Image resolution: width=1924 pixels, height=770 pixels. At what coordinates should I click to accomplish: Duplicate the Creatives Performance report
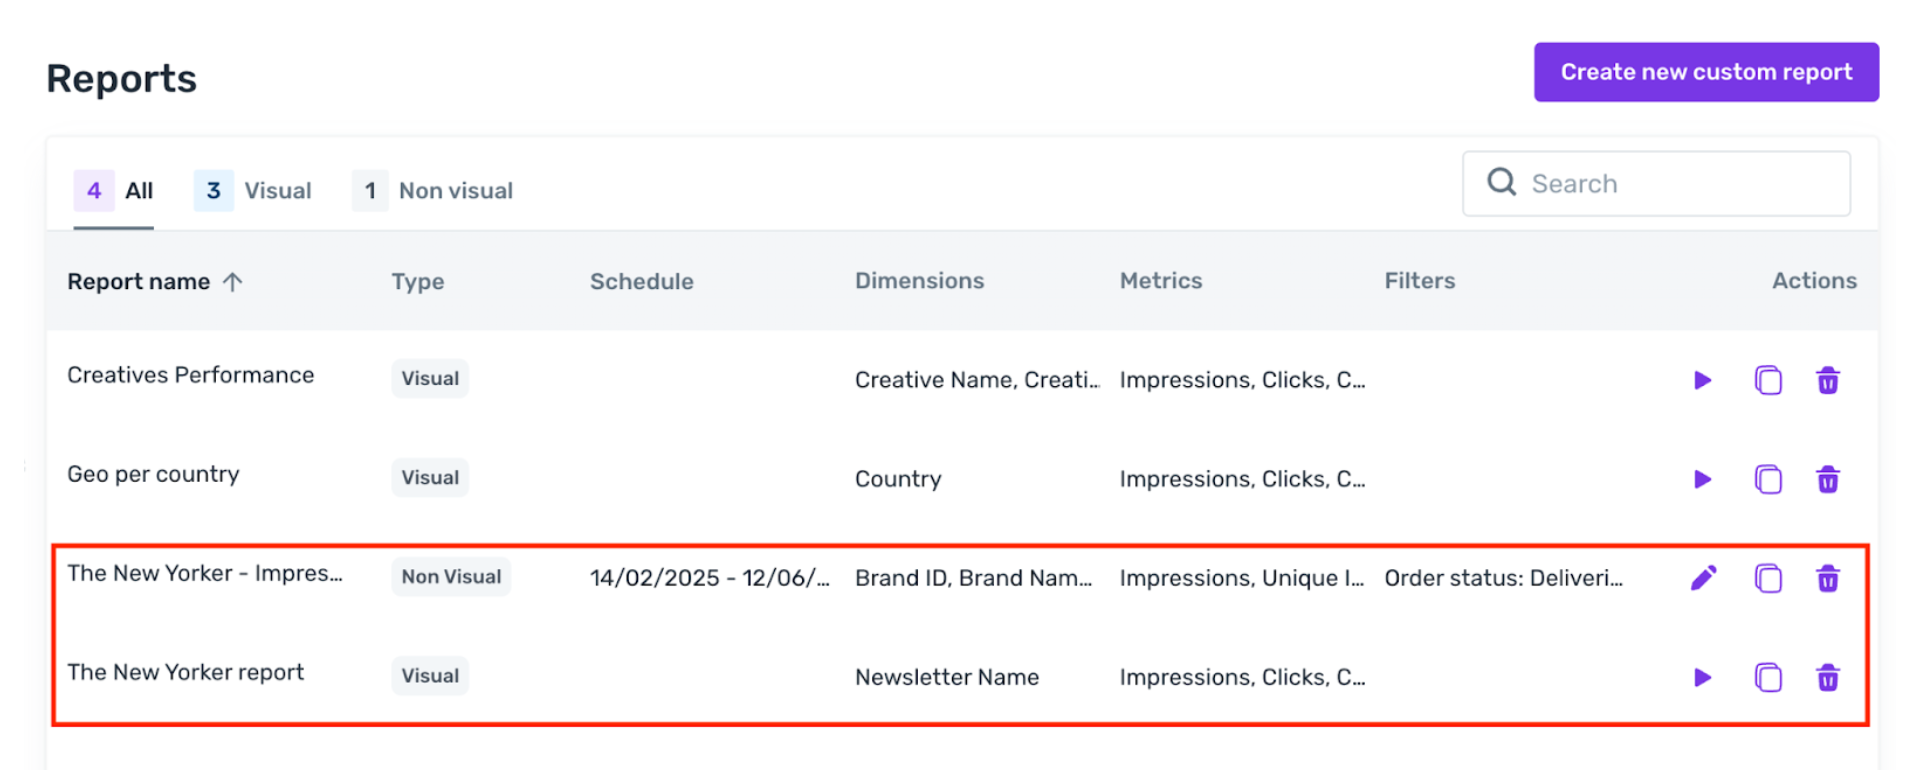pyautogui.click(x=1768, y=381)
